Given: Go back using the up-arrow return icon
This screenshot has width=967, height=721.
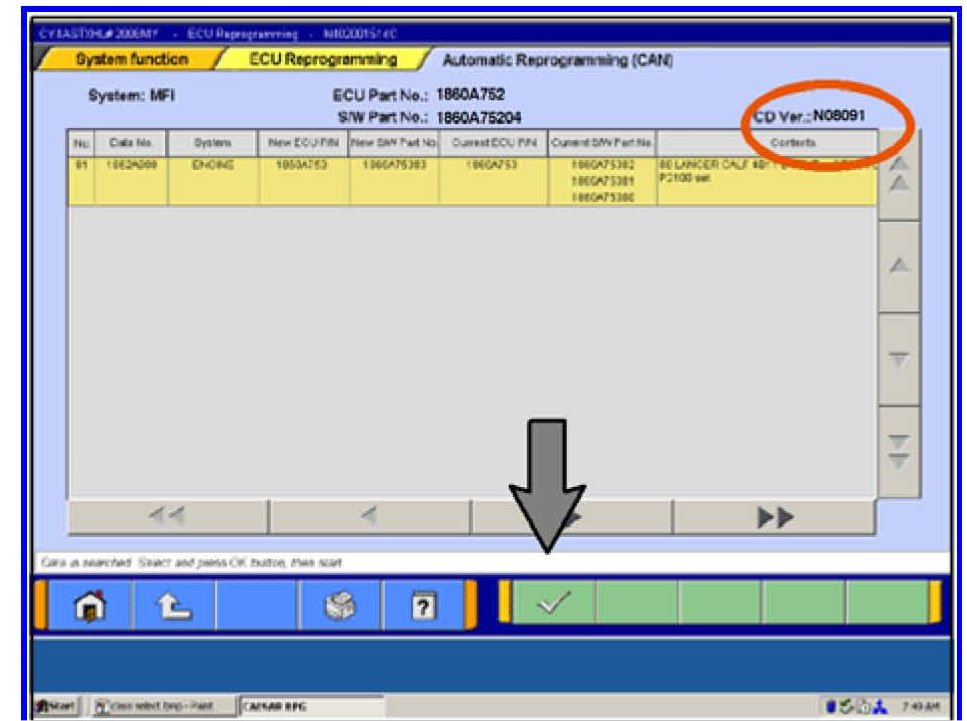Looking at the screenshot, I should tap(175, 606).
